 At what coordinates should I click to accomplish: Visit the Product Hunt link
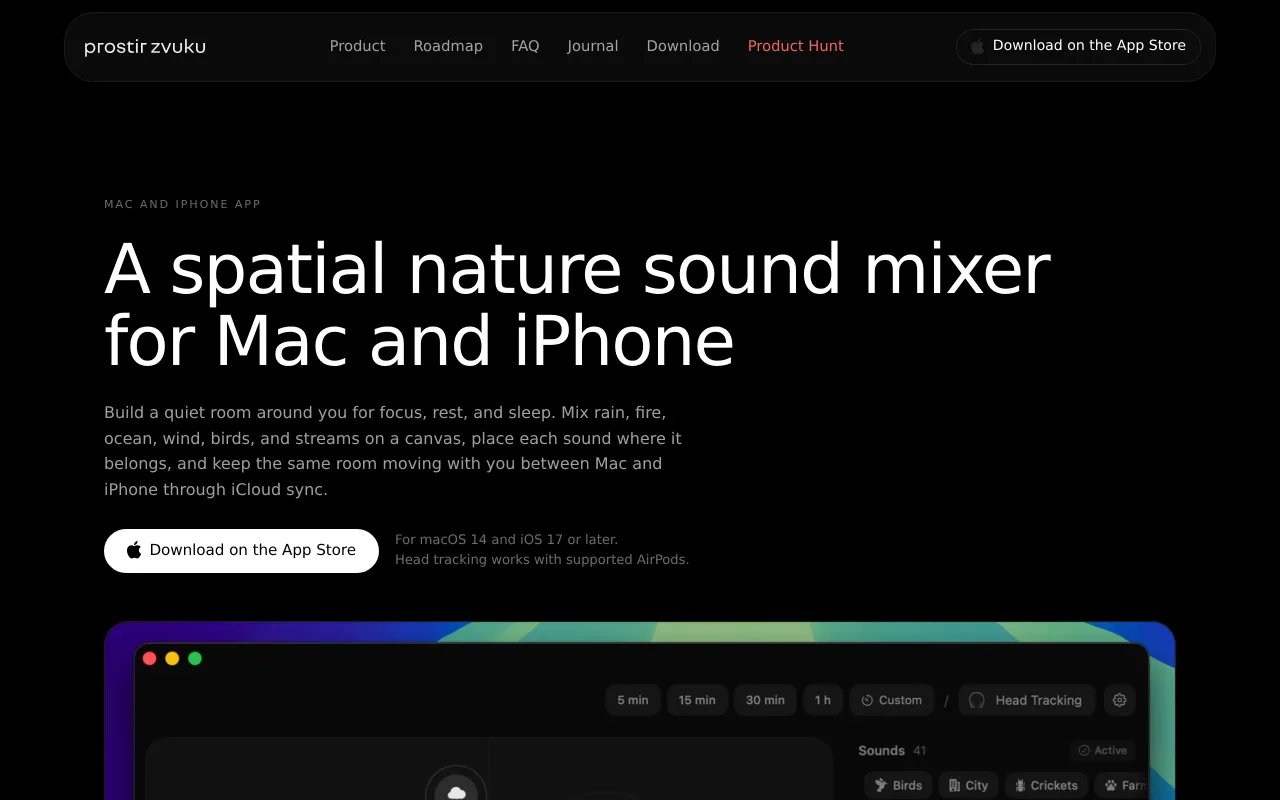coord(796,46)
